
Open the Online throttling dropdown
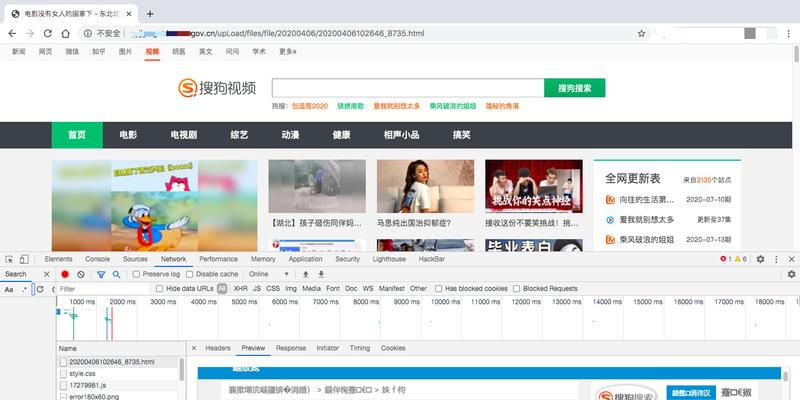(268, 274)
